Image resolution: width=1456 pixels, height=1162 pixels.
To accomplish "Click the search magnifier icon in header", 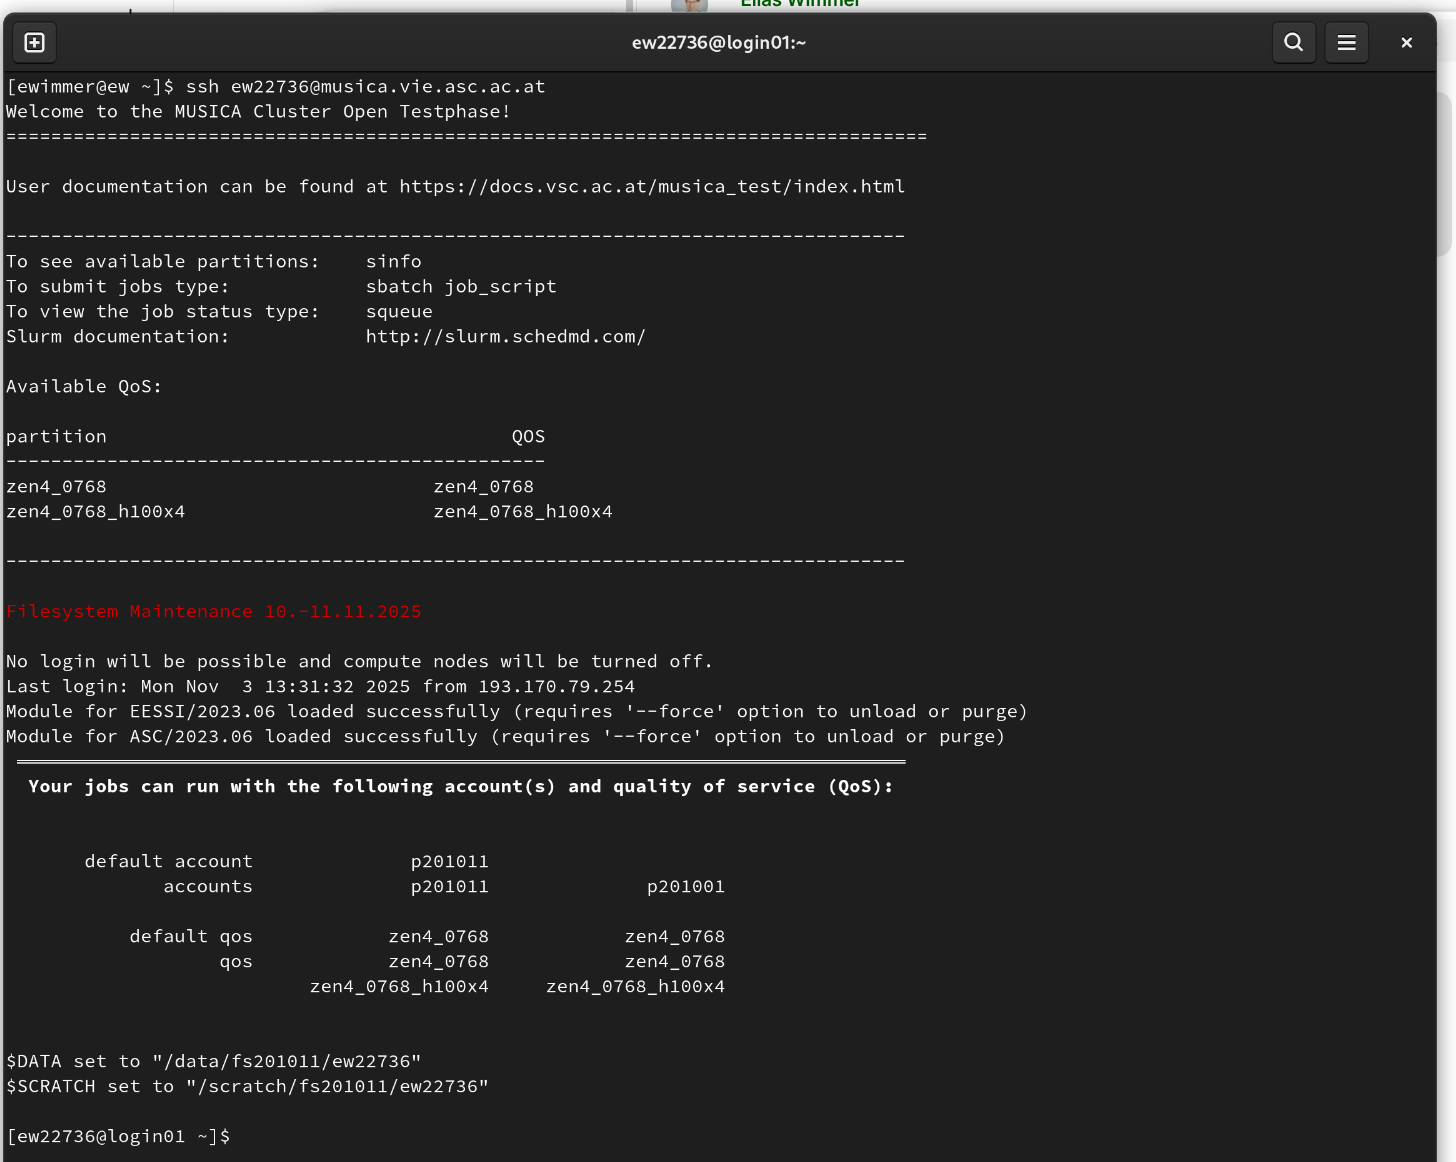I will 1293,42.
